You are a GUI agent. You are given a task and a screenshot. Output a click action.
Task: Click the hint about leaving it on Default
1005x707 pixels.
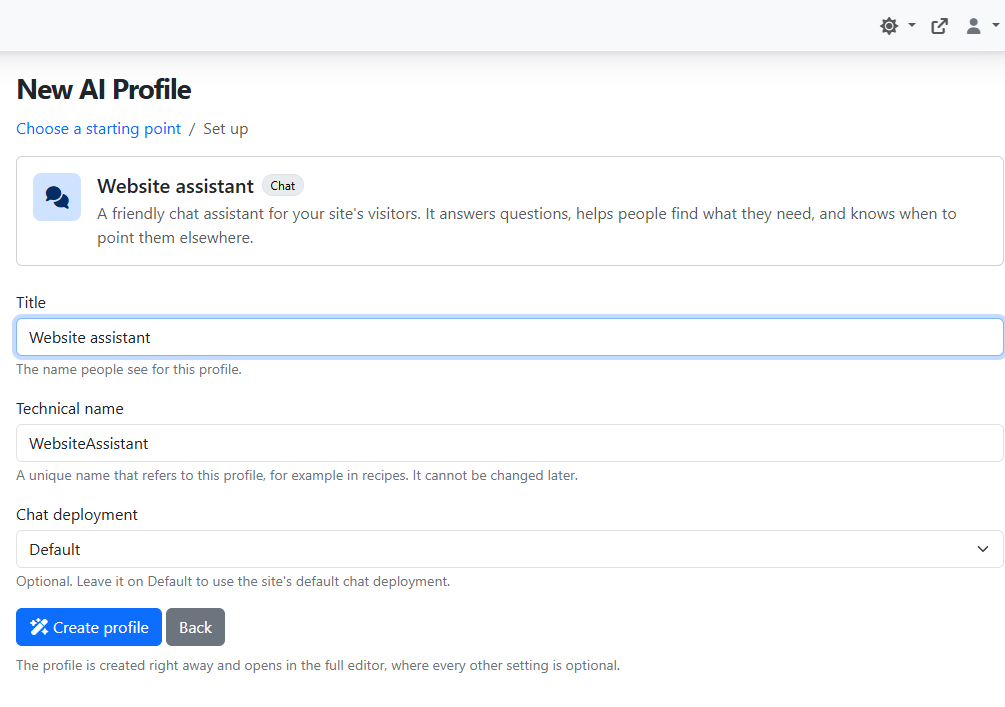233,581
